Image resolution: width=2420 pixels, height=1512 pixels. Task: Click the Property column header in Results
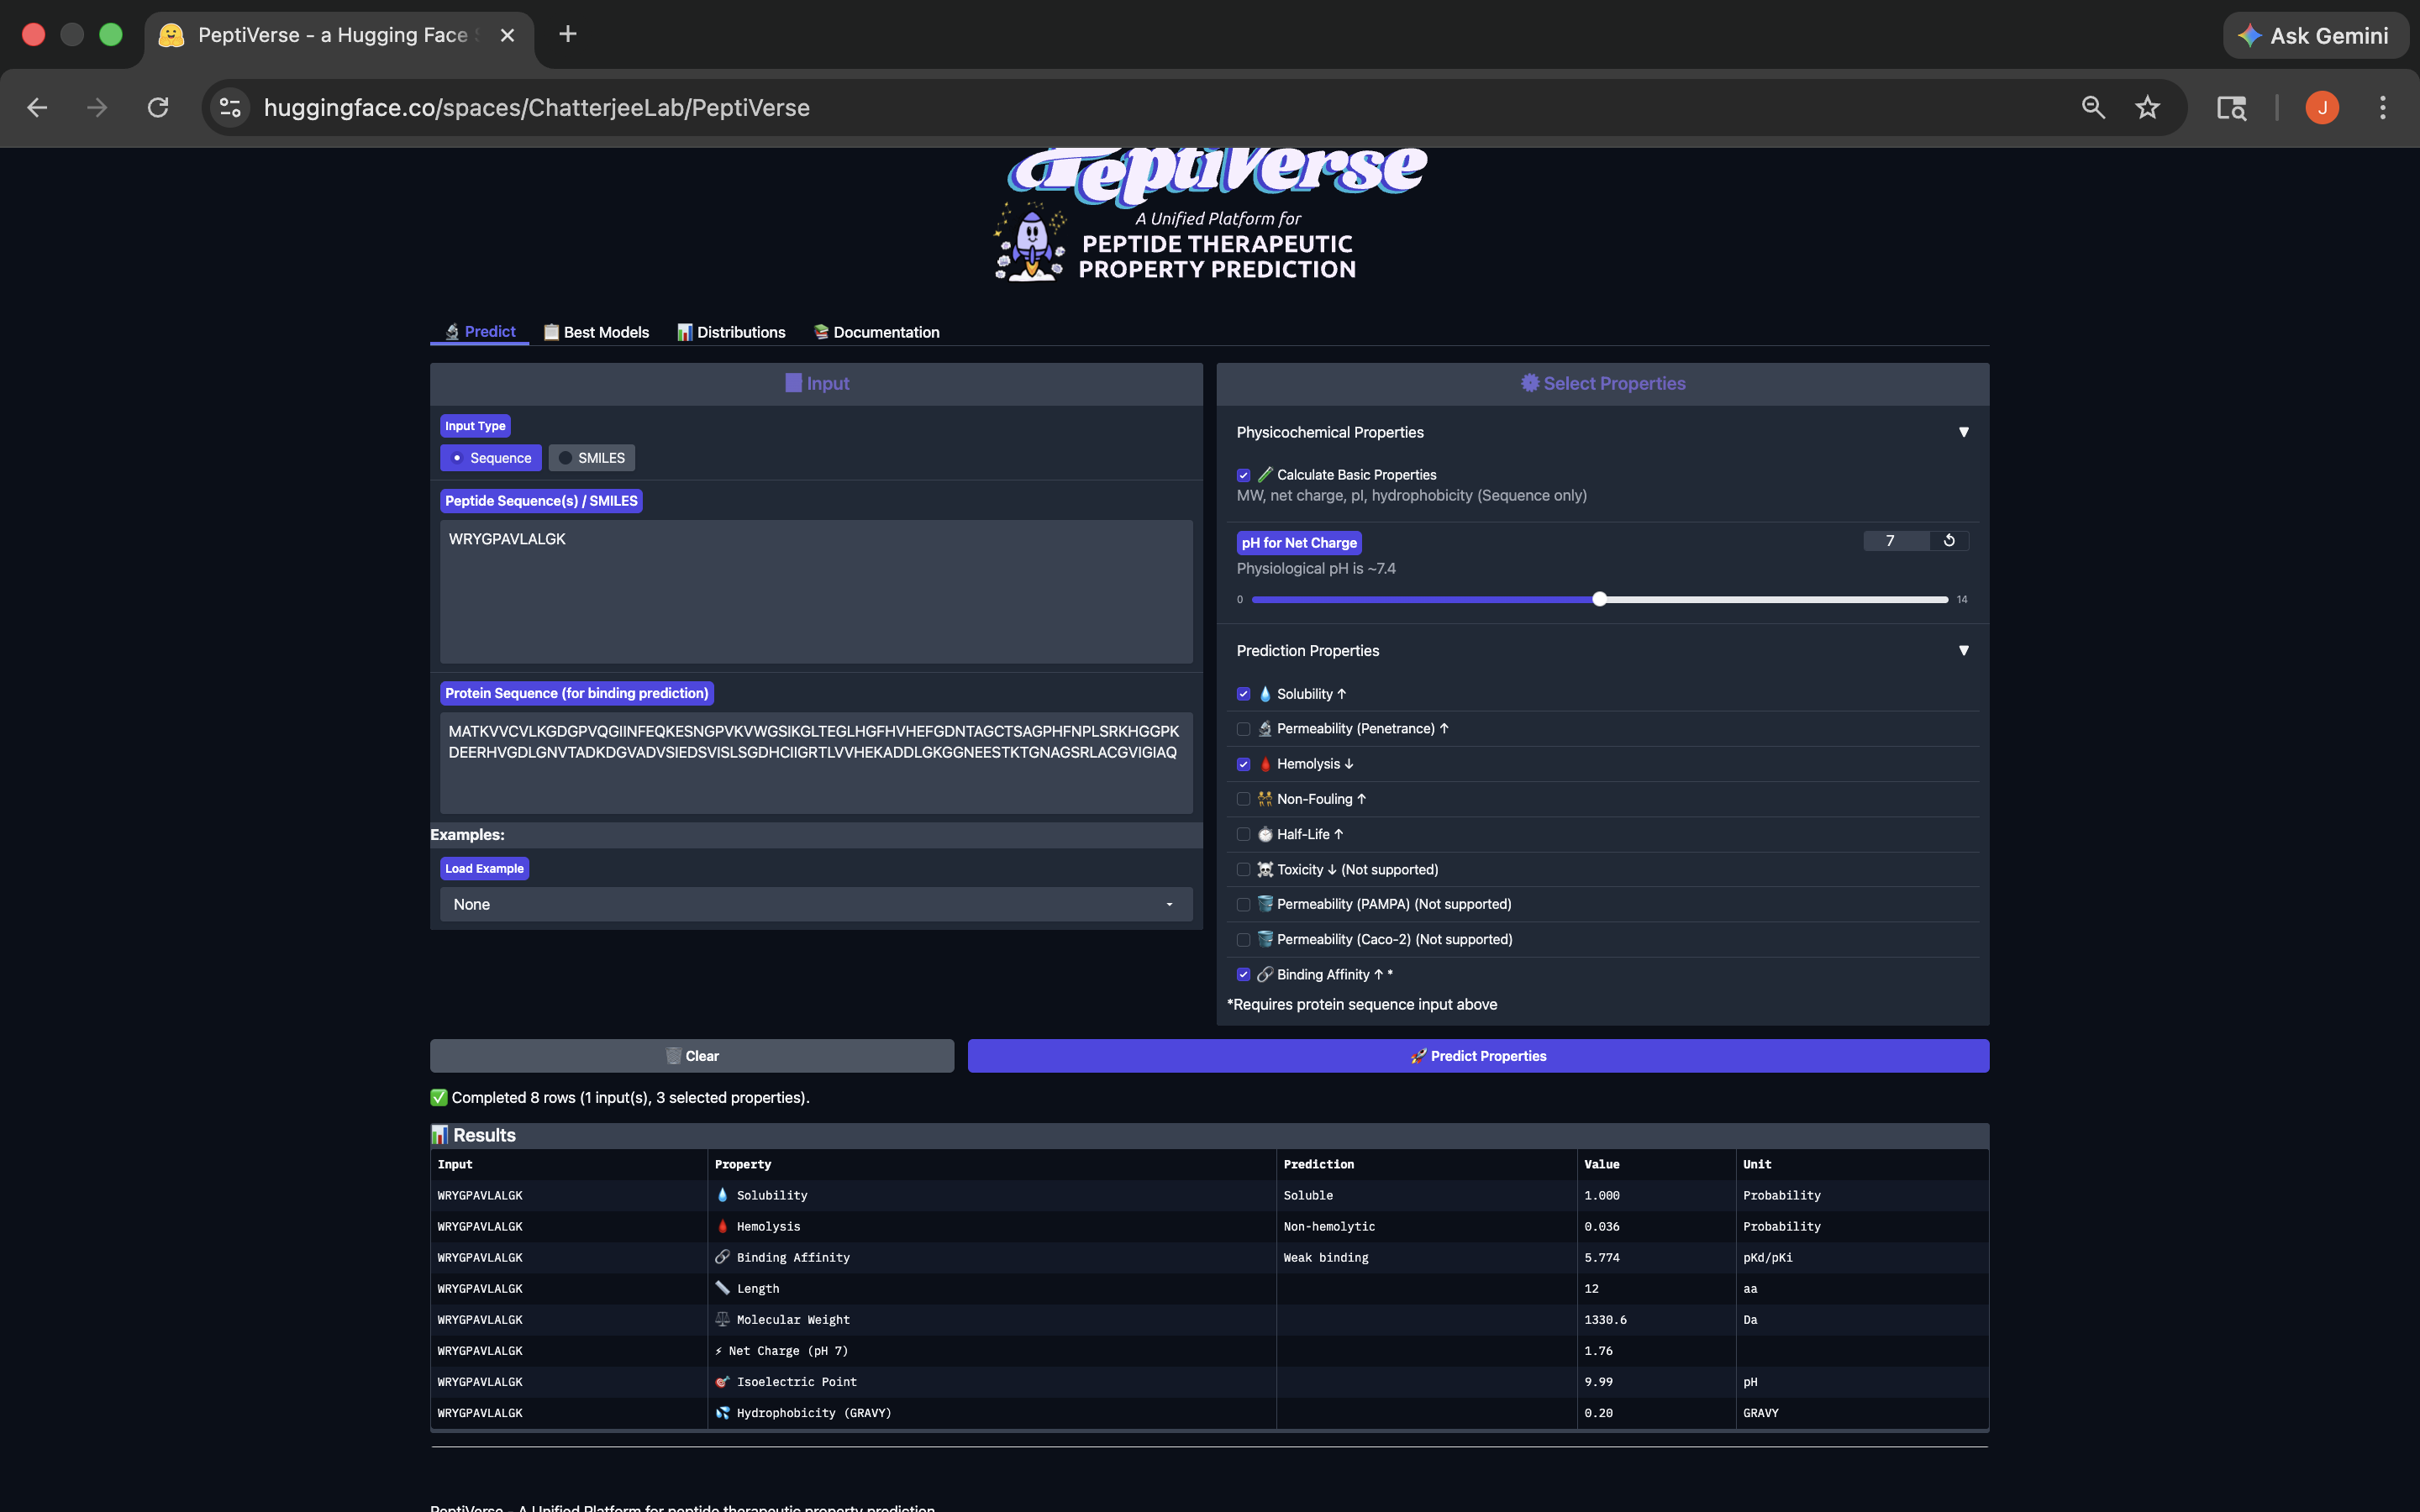click(743, 1164)
